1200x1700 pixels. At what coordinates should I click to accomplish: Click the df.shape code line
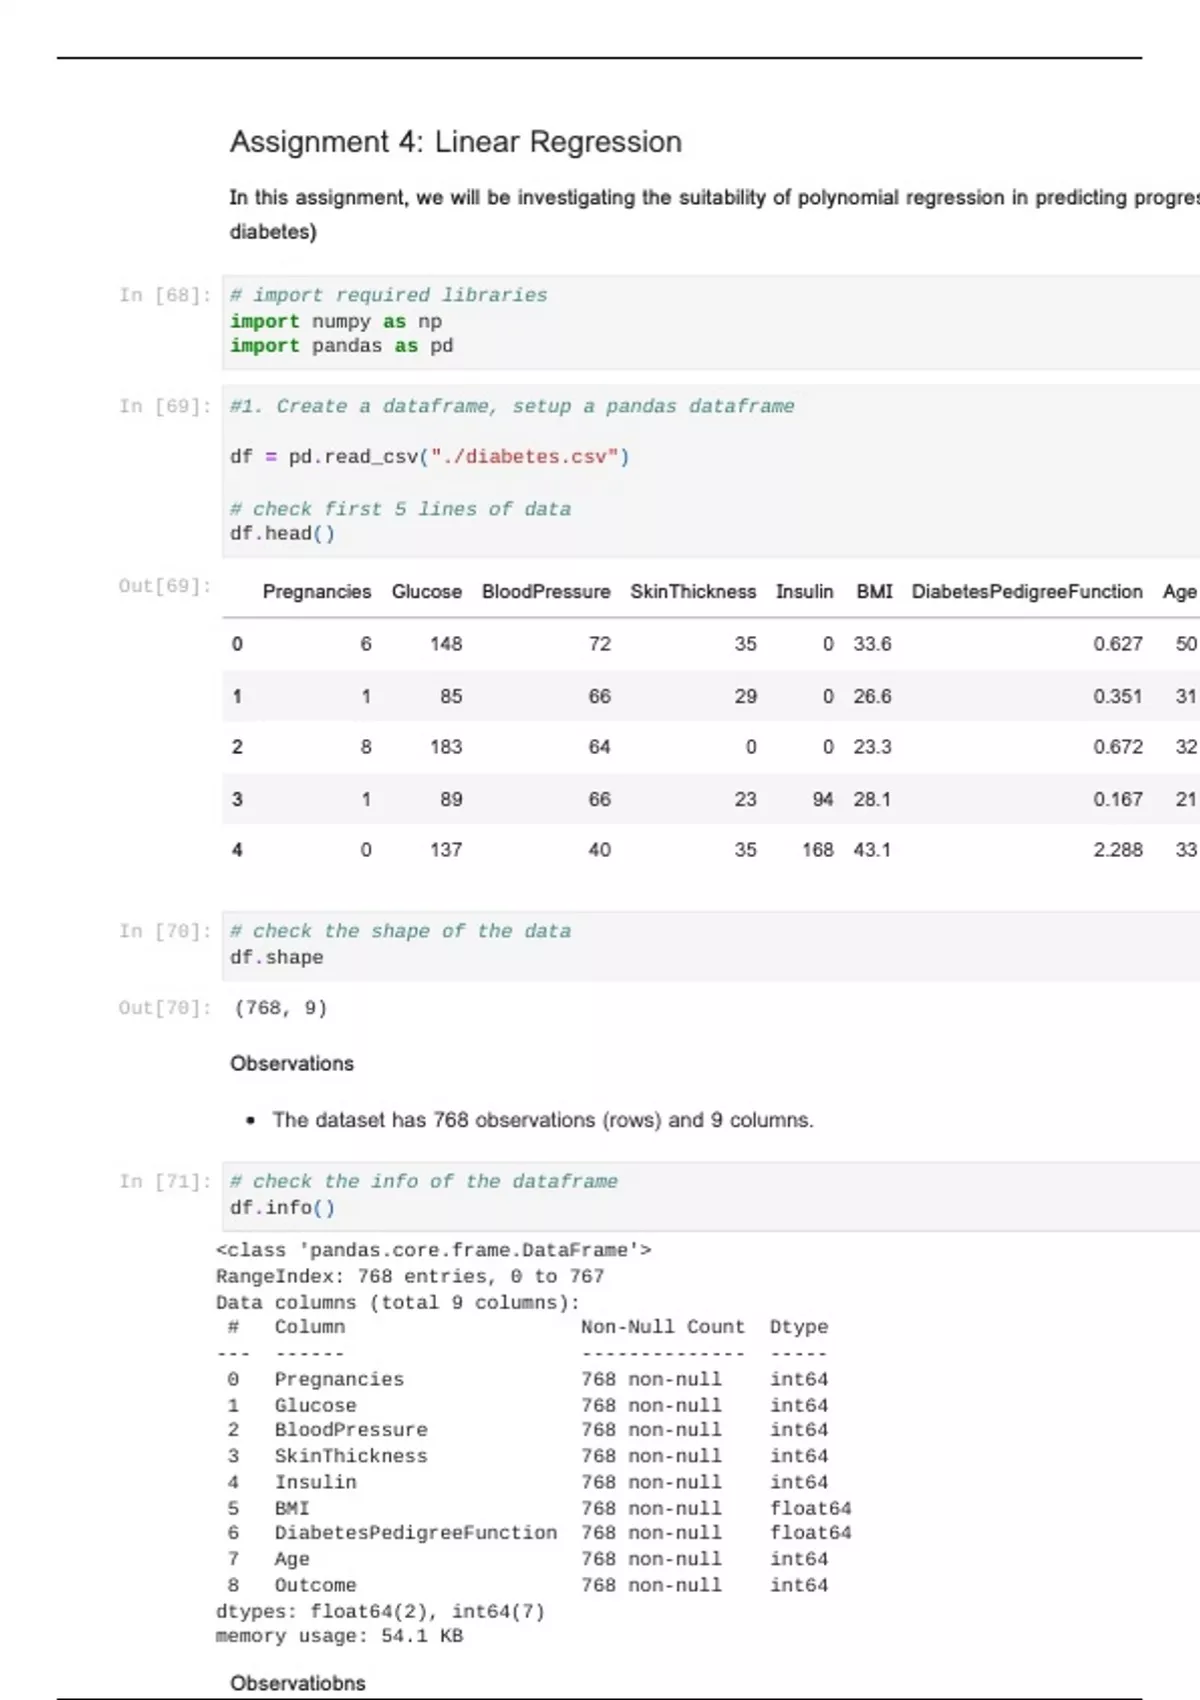[276, 957]
